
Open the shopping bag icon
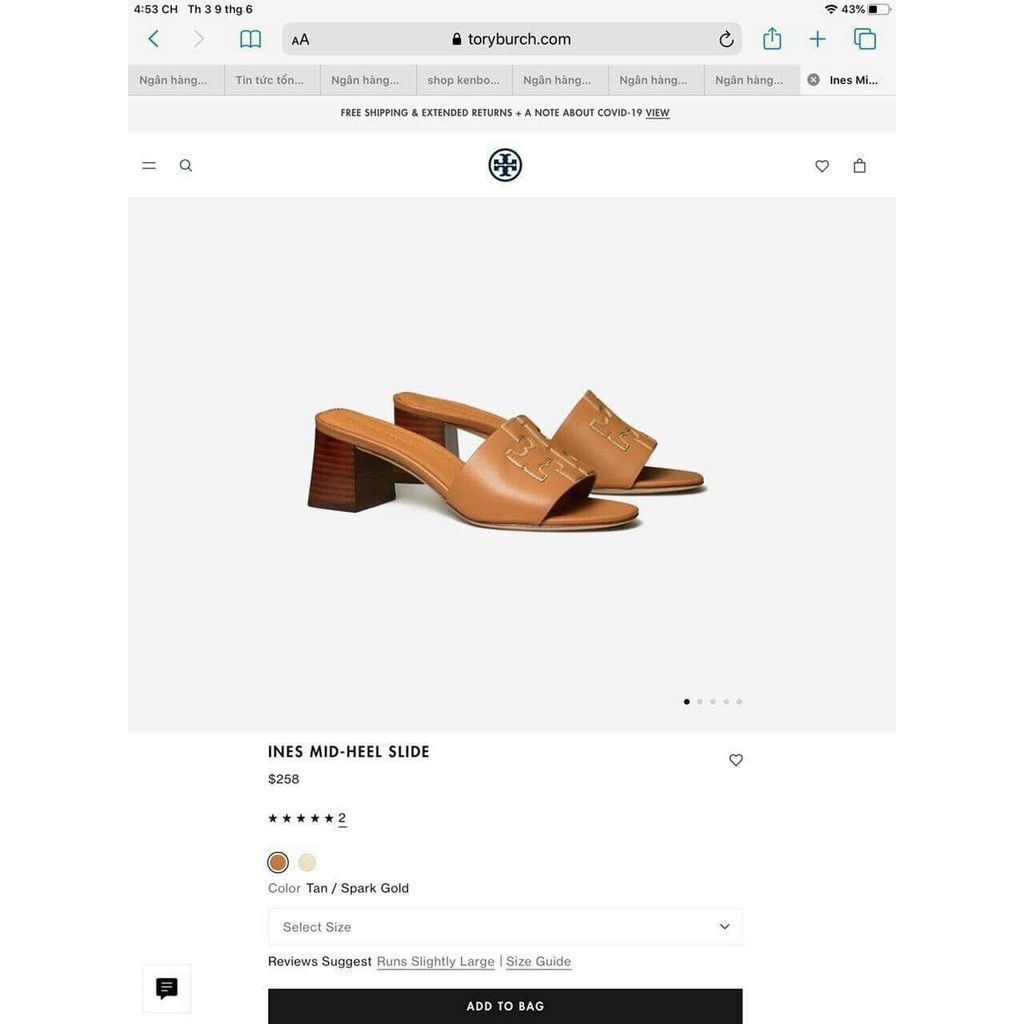(x=859, y=166)
